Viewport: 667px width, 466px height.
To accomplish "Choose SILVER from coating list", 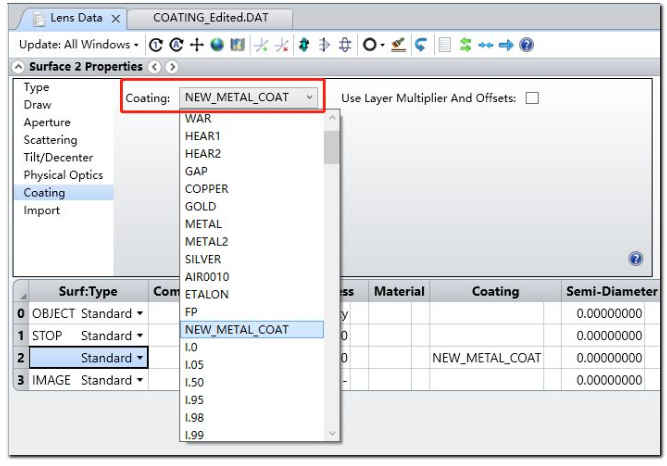I will tap(252, 259).
